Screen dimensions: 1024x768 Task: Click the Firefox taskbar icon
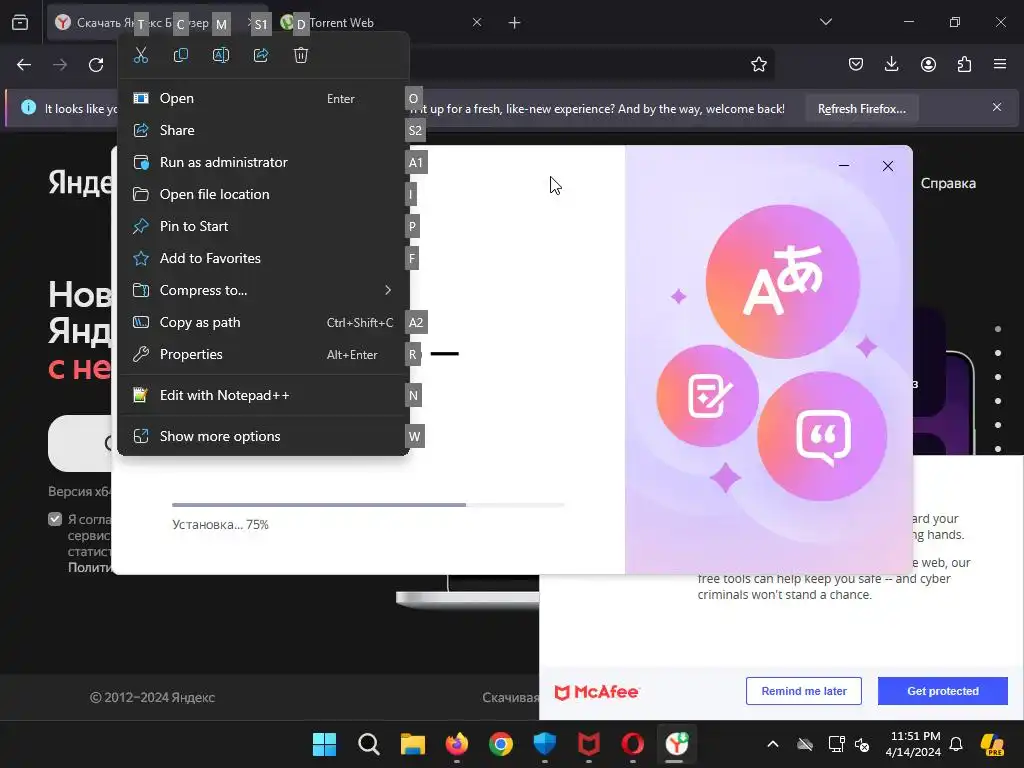click(x=456, y=744)
